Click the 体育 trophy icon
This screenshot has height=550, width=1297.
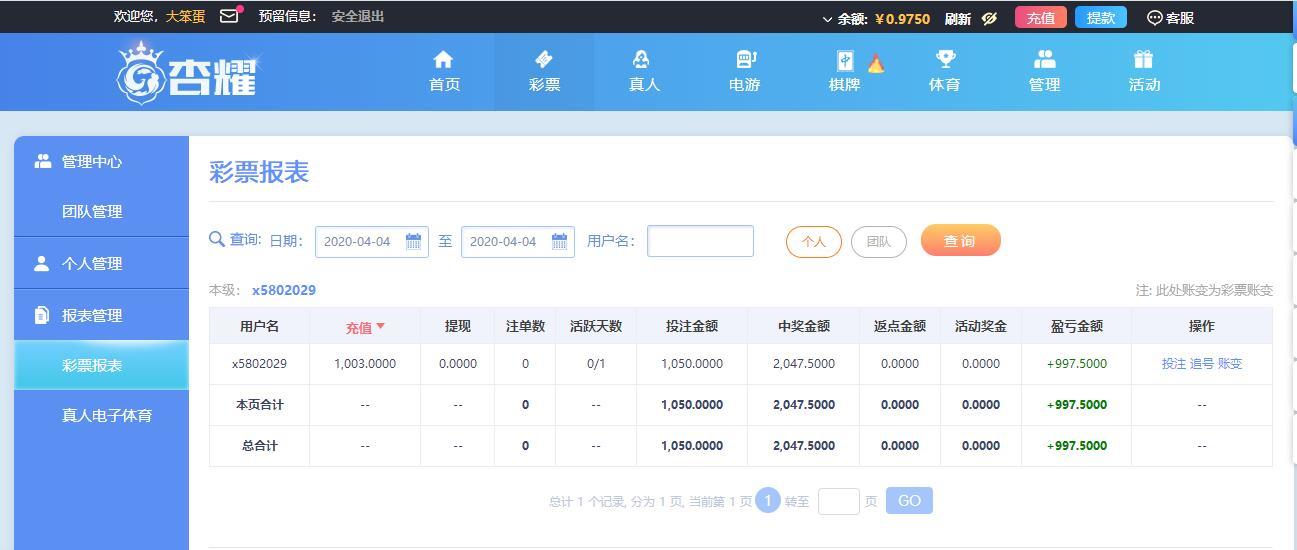tap(945, 60)
